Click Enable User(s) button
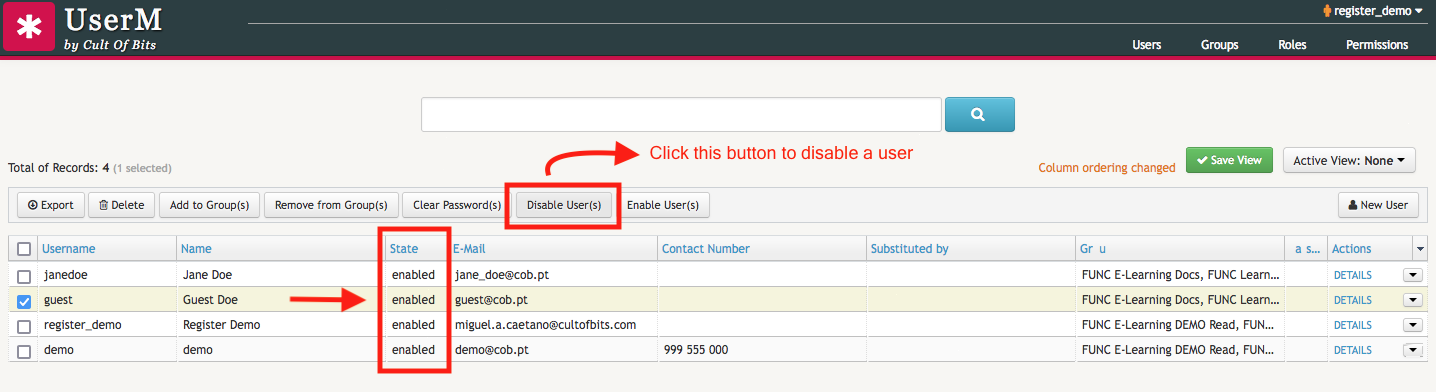Screen dimensions: 1436x392 click(662, 205)
